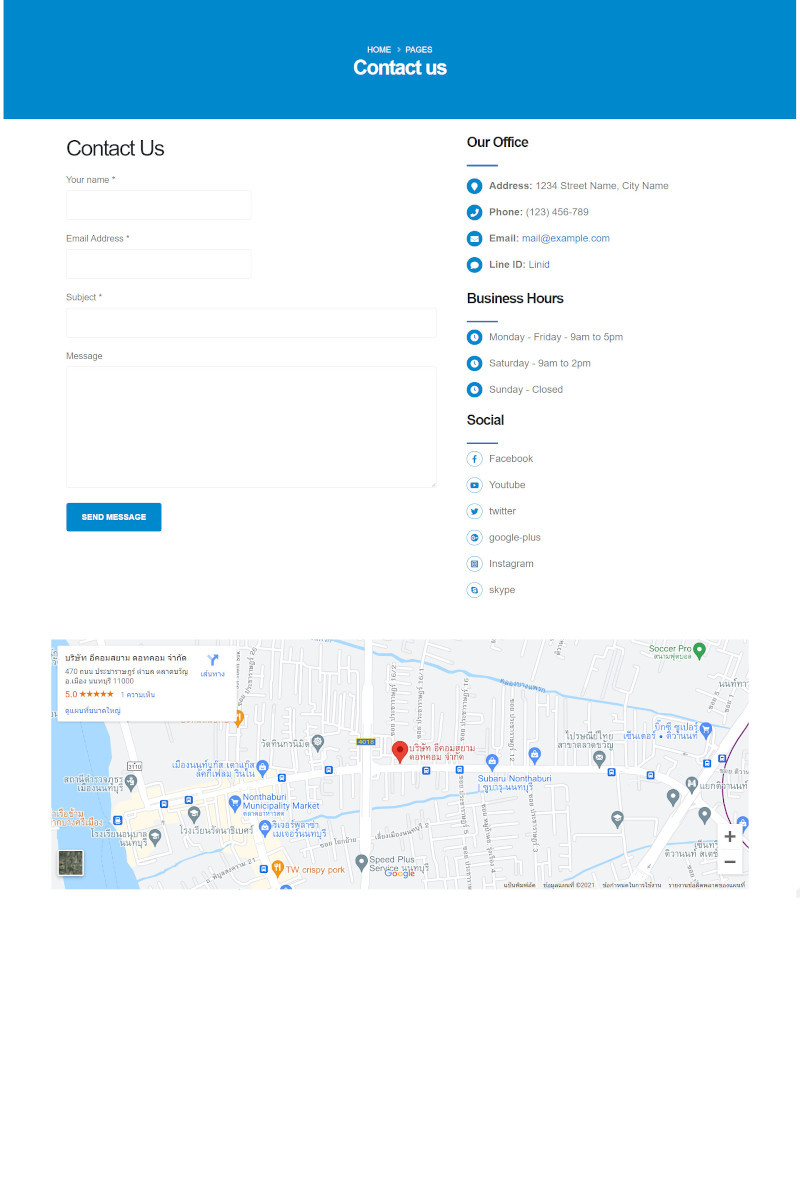Click the view larger map link in card
The width and height of the screenshot is (800, 1200).
click(93, 710)
